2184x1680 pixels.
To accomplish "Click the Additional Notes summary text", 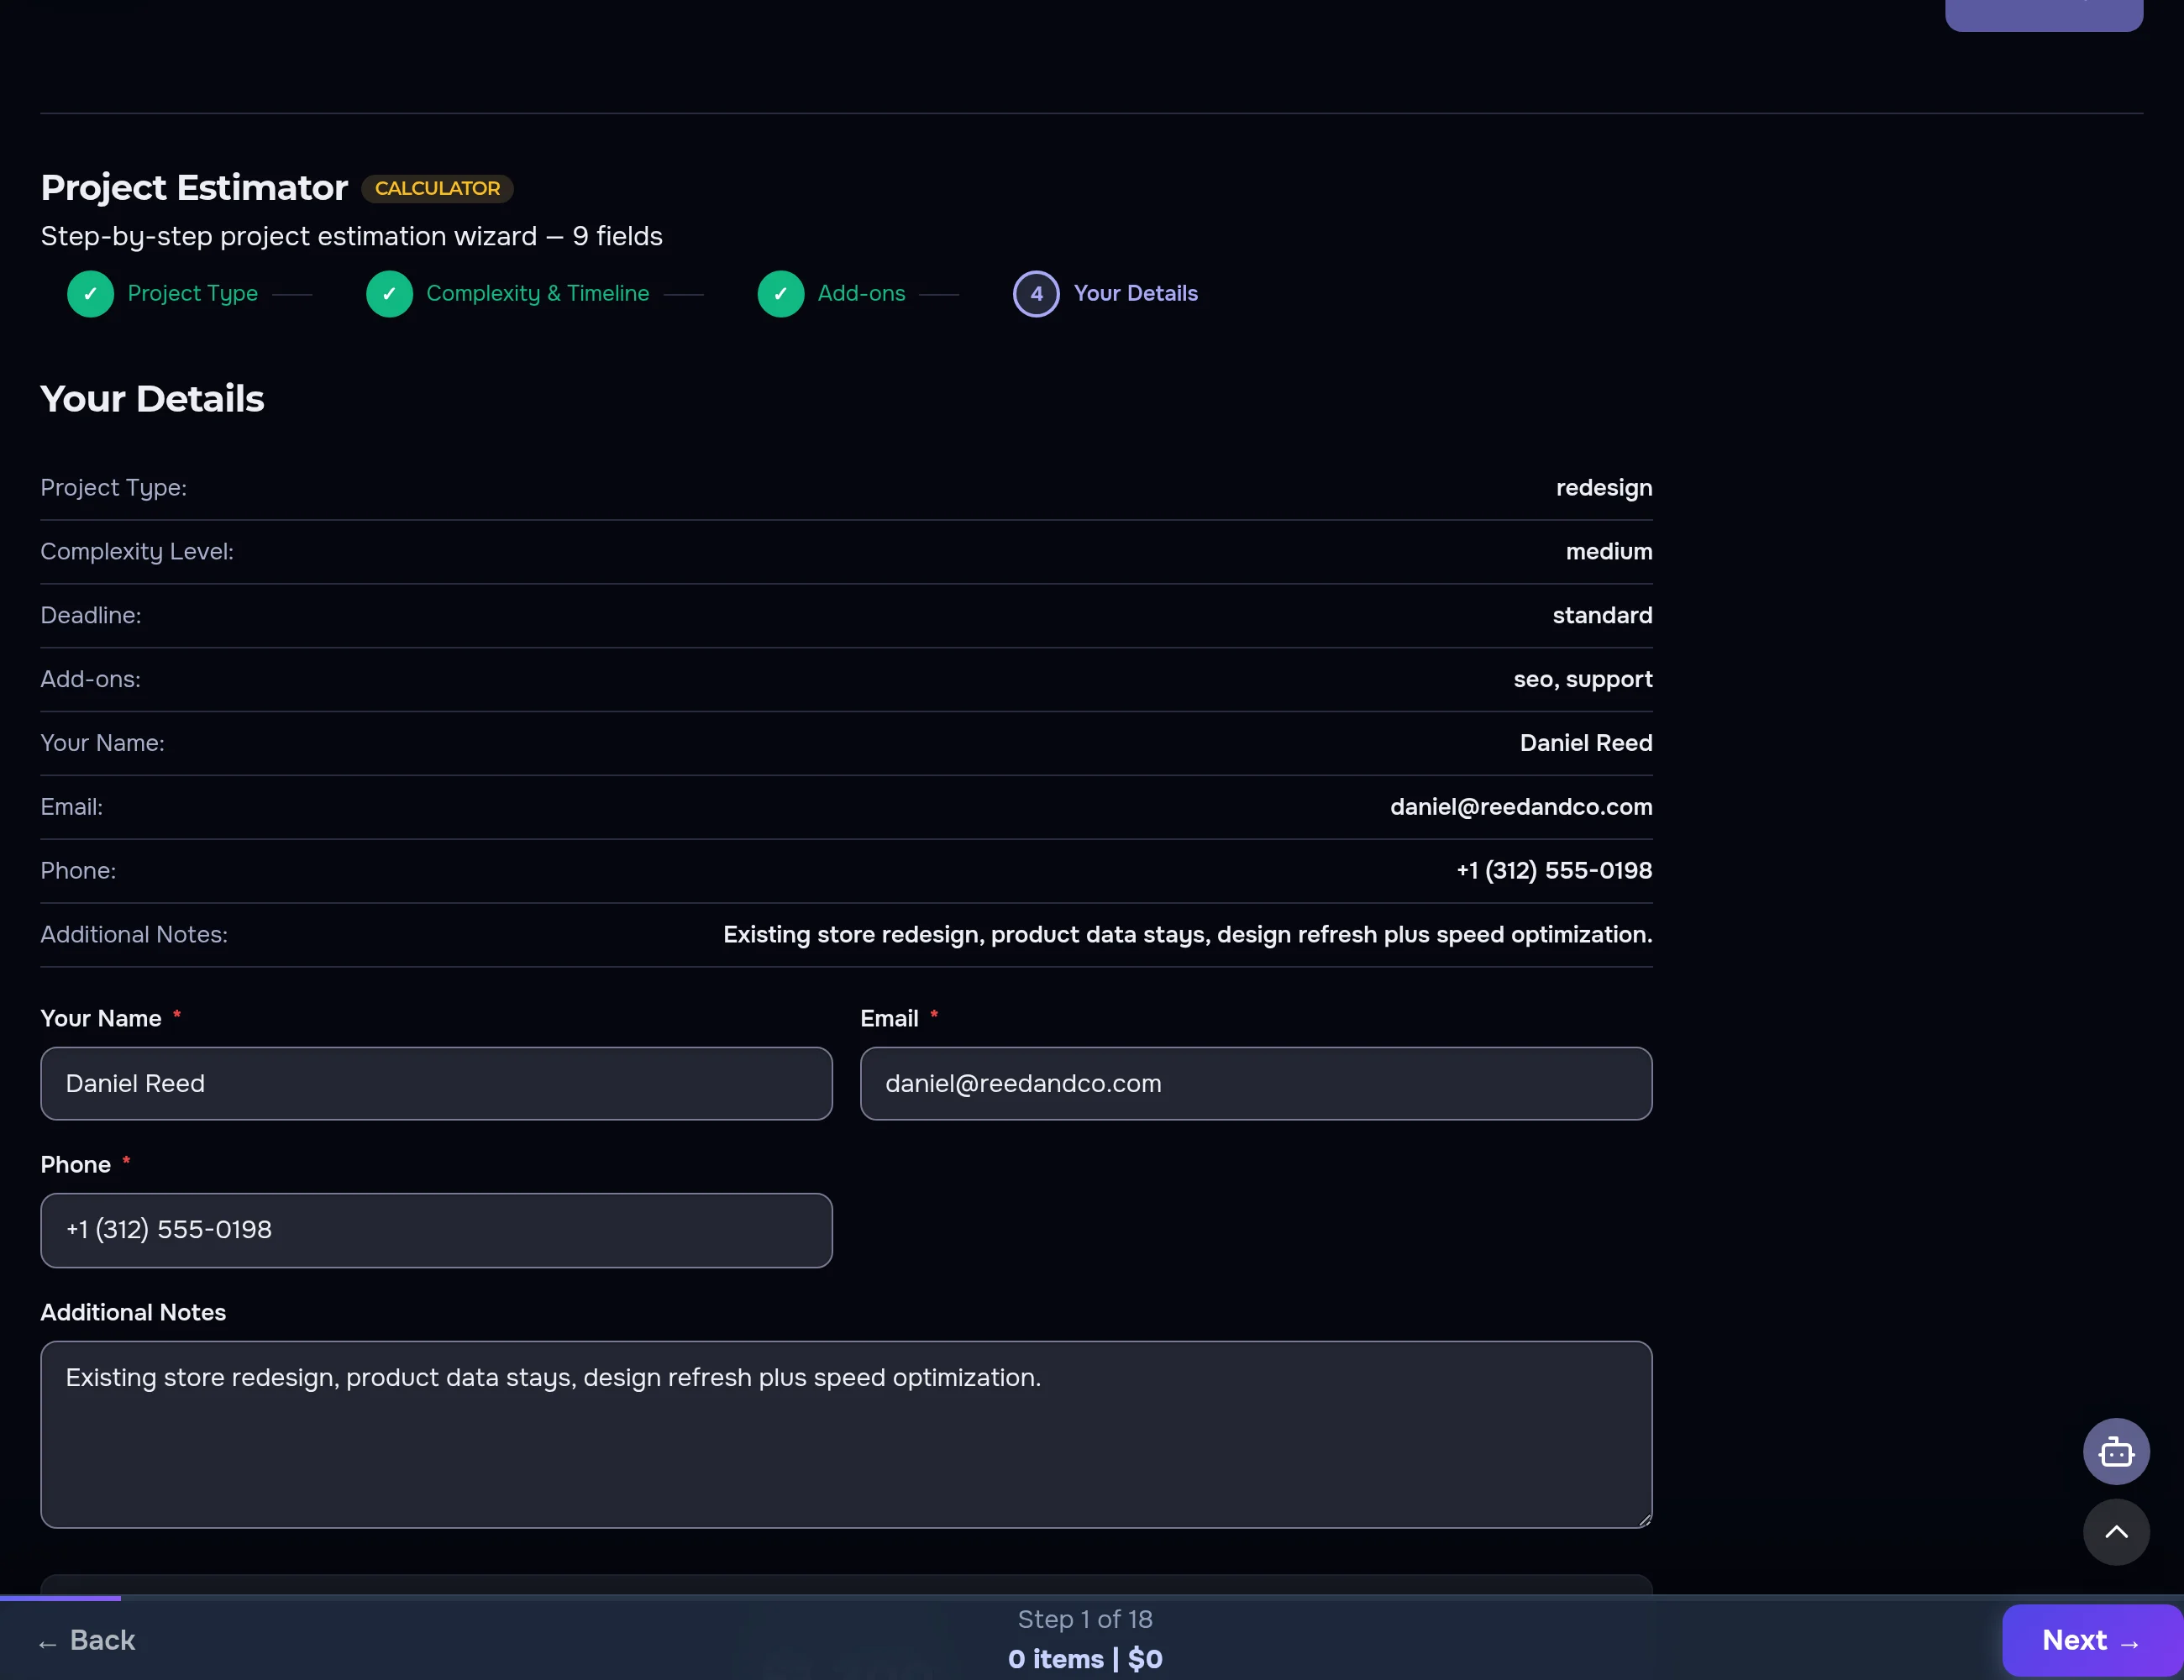I will (1188, 935).
